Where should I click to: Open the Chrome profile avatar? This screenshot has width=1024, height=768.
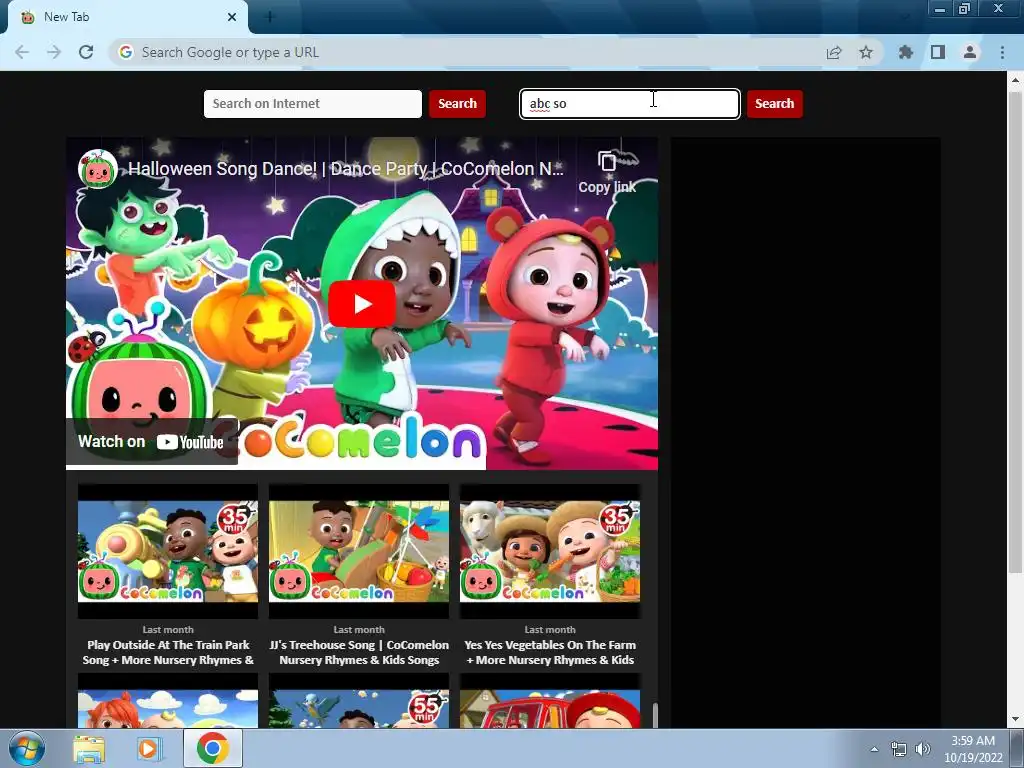coord(970,52)
